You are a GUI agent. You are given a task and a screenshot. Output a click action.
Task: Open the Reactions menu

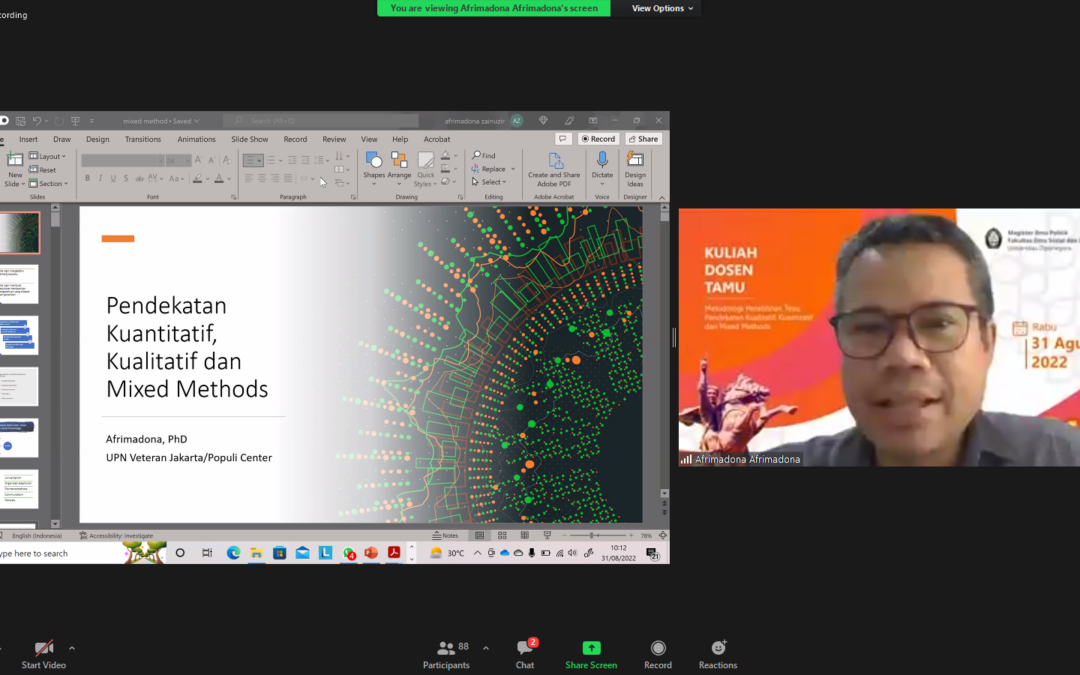pyautogui.click(x=718, y=653)
